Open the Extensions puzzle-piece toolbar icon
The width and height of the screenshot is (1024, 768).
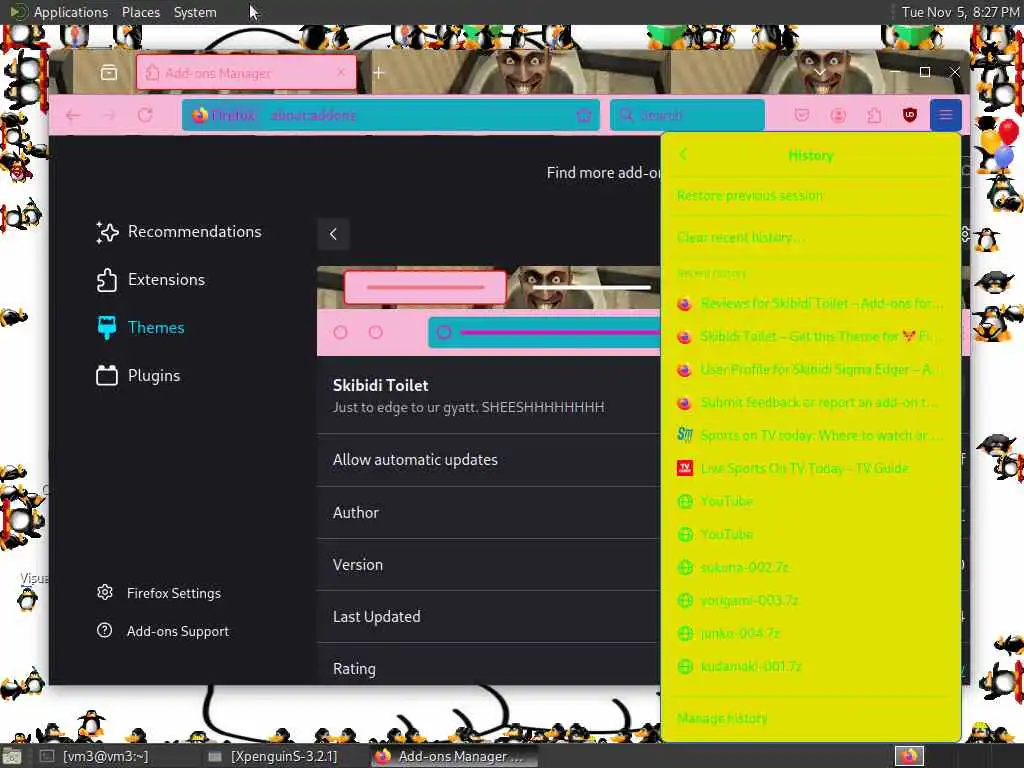(x=874, y=116)
